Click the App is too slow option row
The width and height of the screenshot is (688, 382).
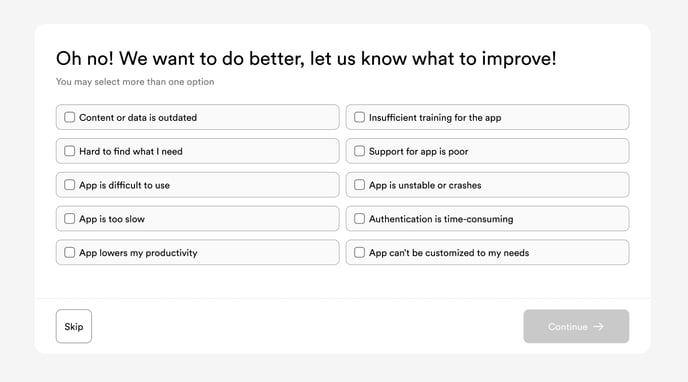(197, 218)
